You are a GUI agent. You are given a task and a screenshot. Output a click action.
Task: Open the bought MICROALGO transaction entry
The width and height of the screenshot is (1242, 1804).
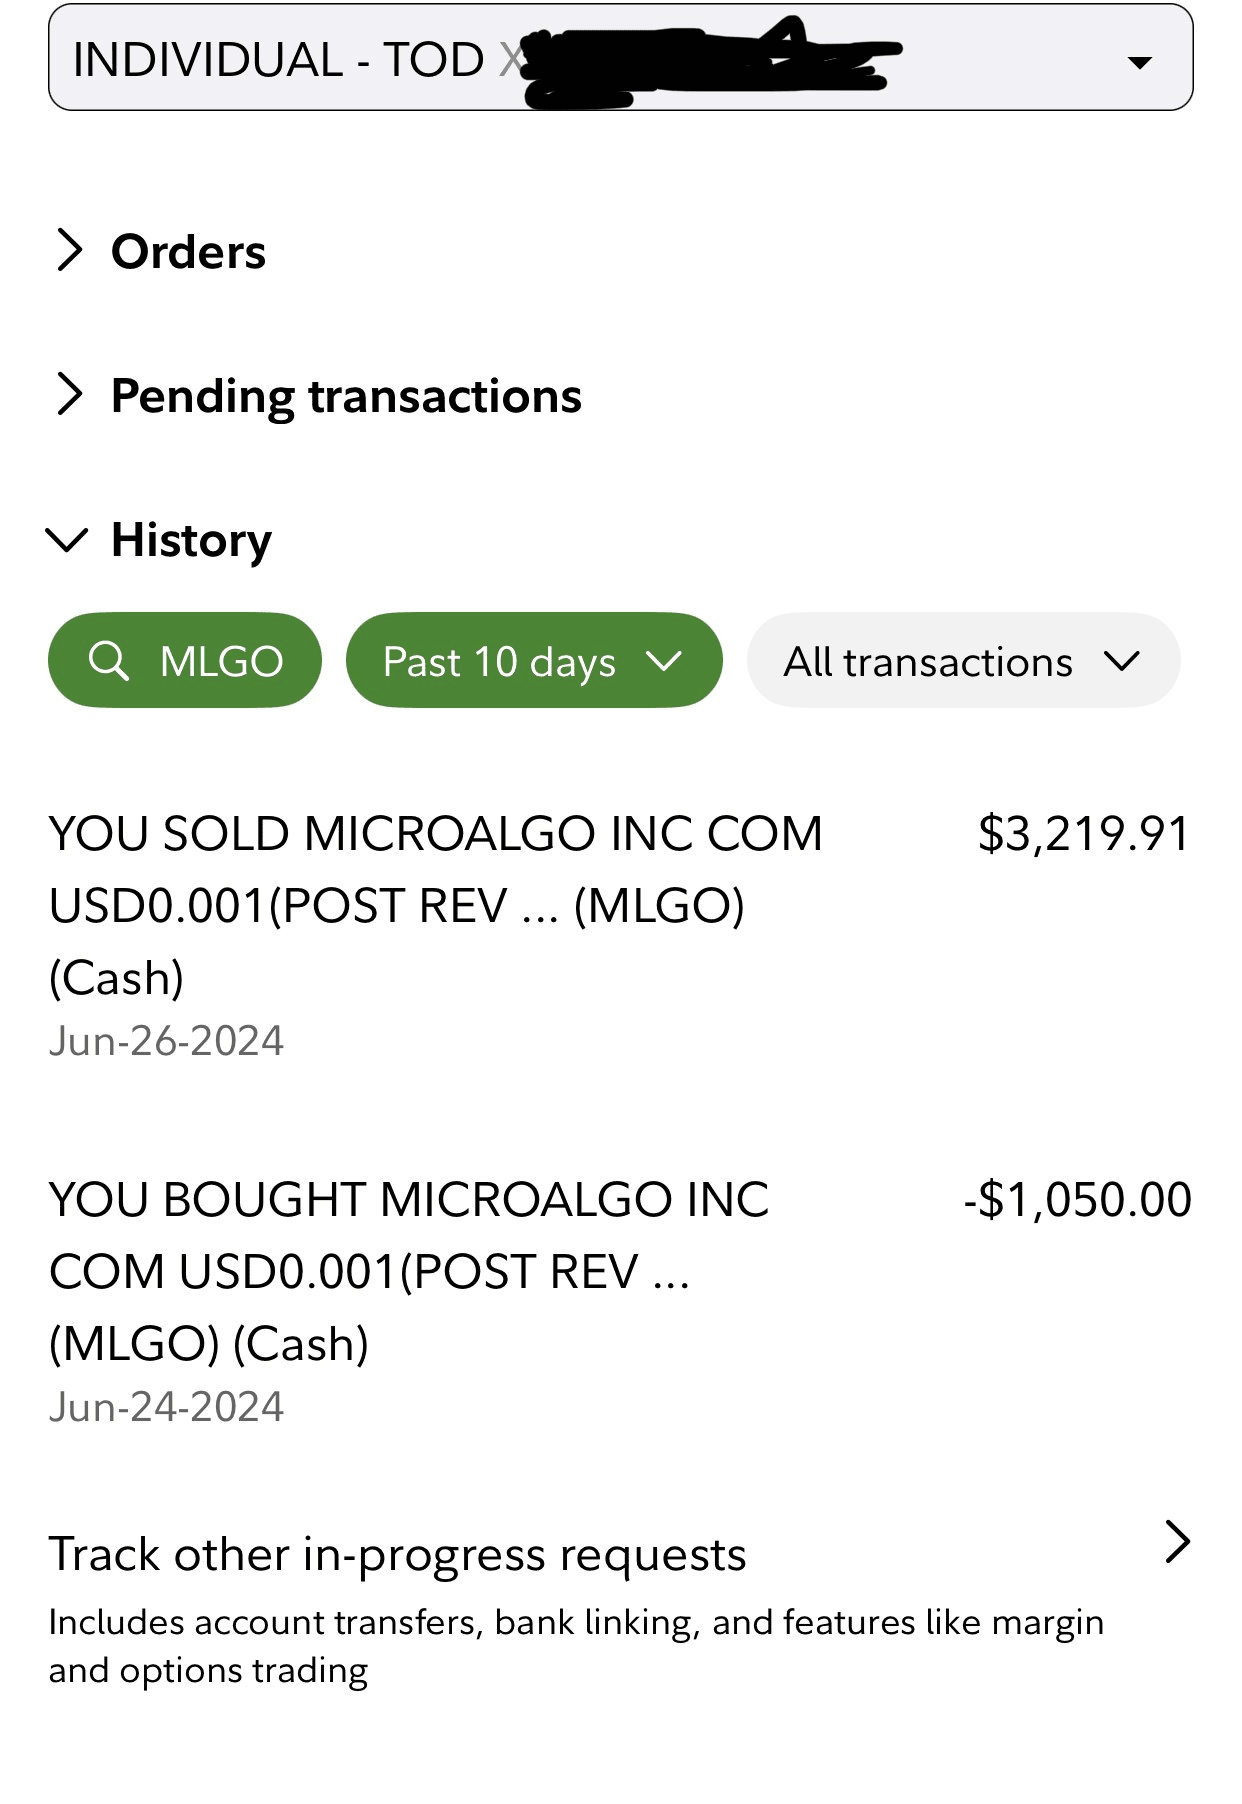point(410,1271)
